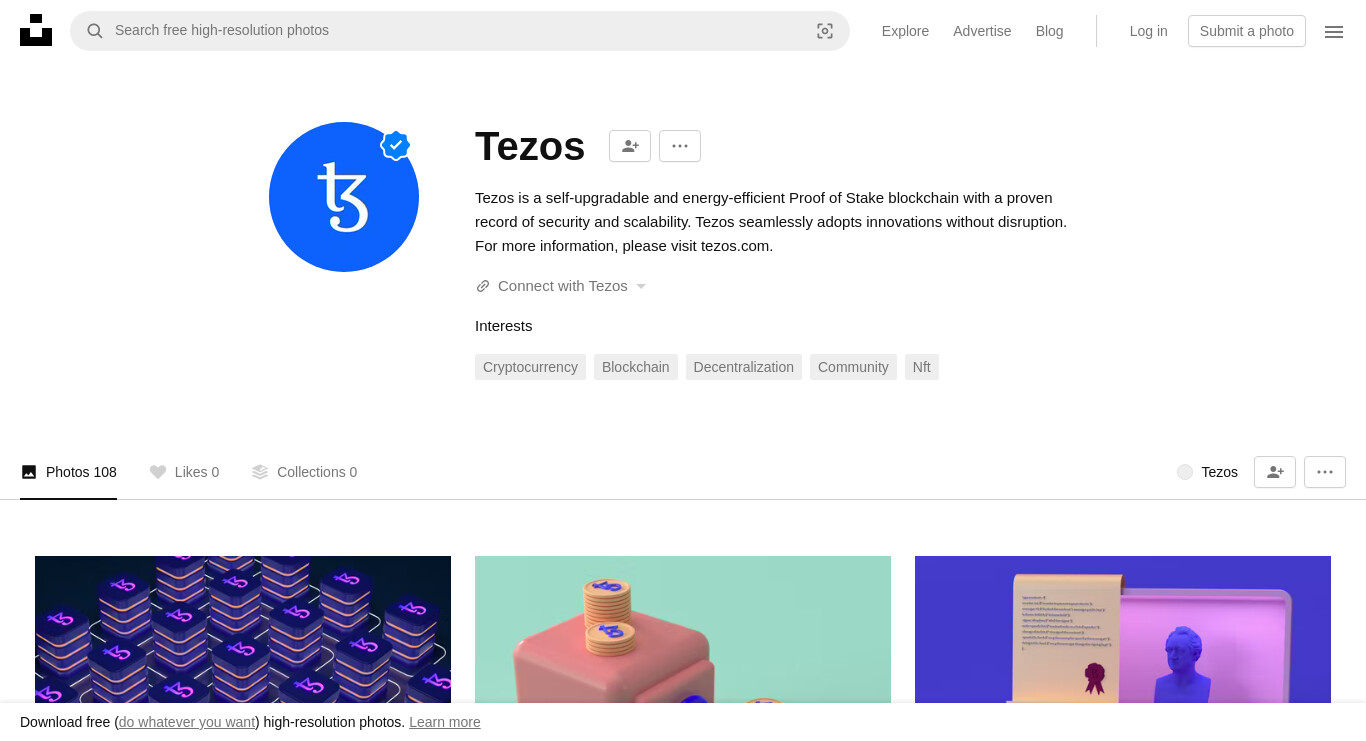Select the Nft interest tag
The height and width of the screenshot is (741, 1366).
(x=922, y=367)
